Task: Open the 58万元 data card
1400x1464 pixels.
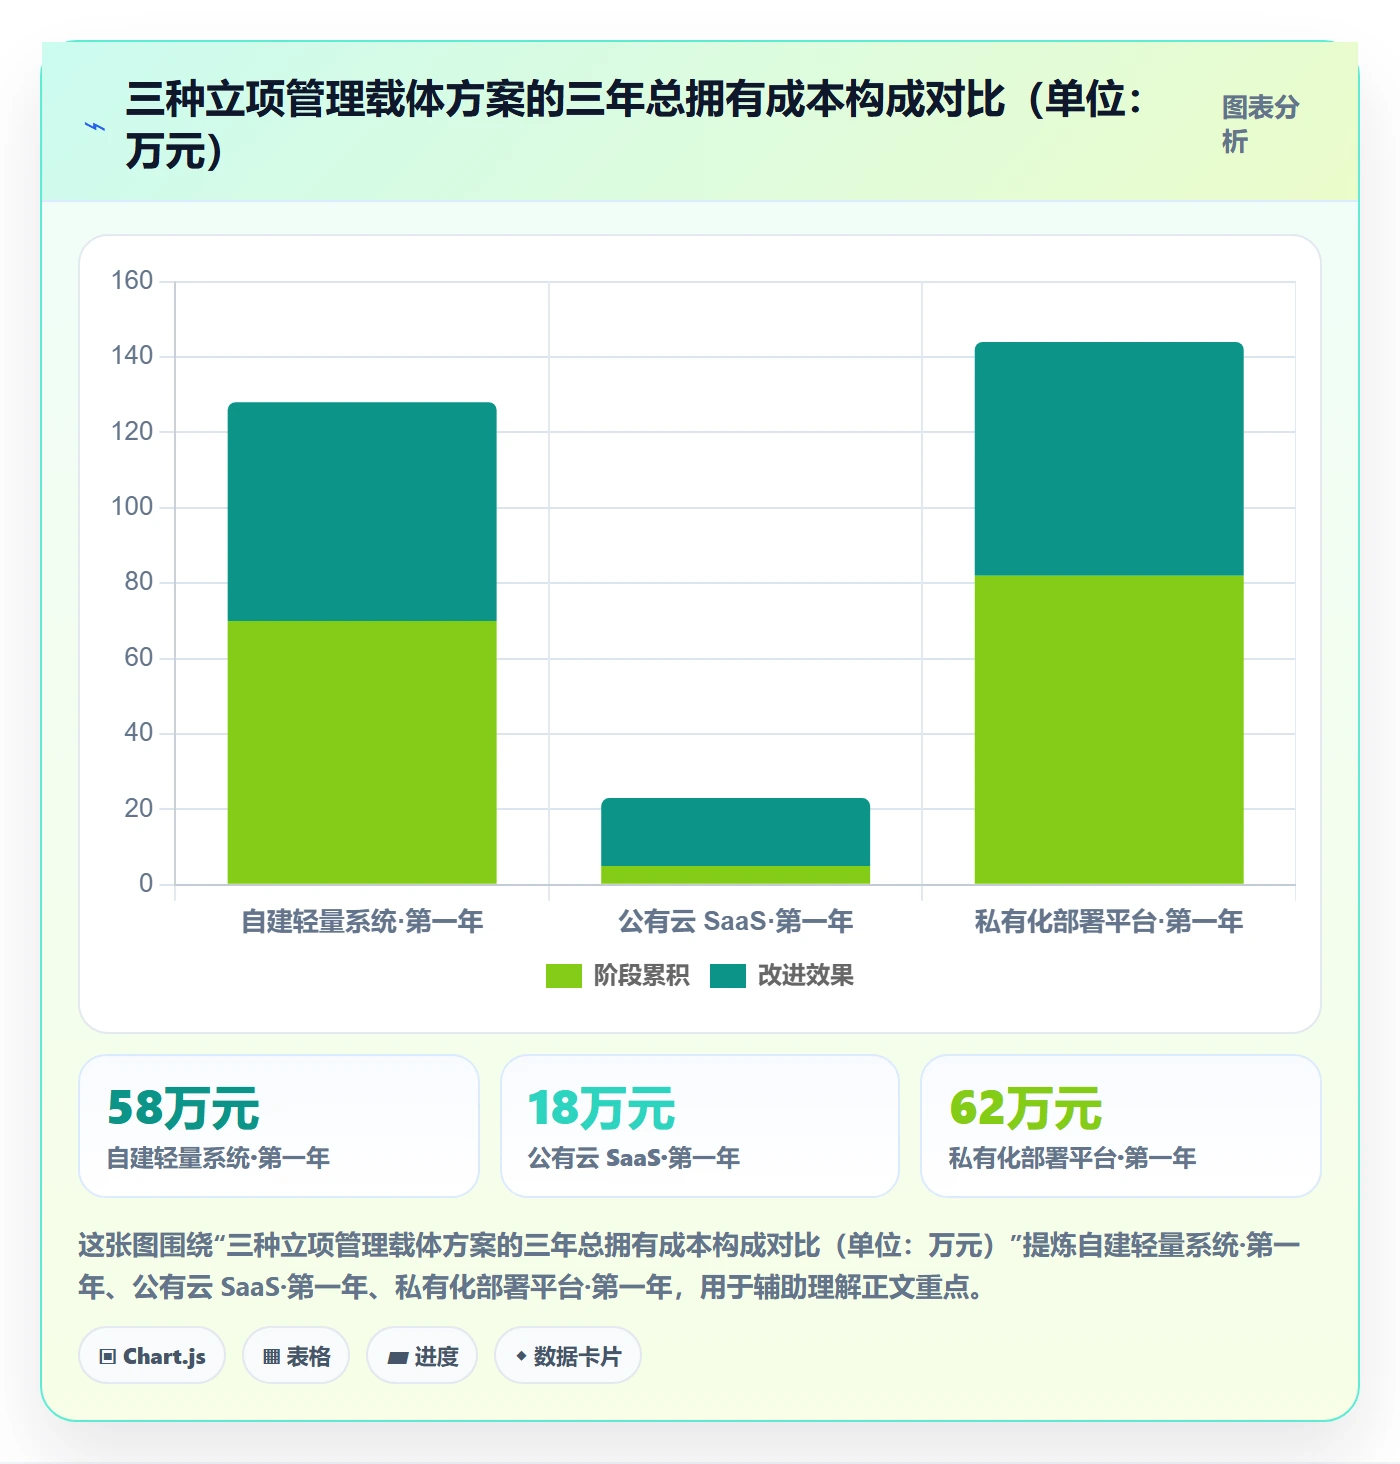Action: (279, 1126)
